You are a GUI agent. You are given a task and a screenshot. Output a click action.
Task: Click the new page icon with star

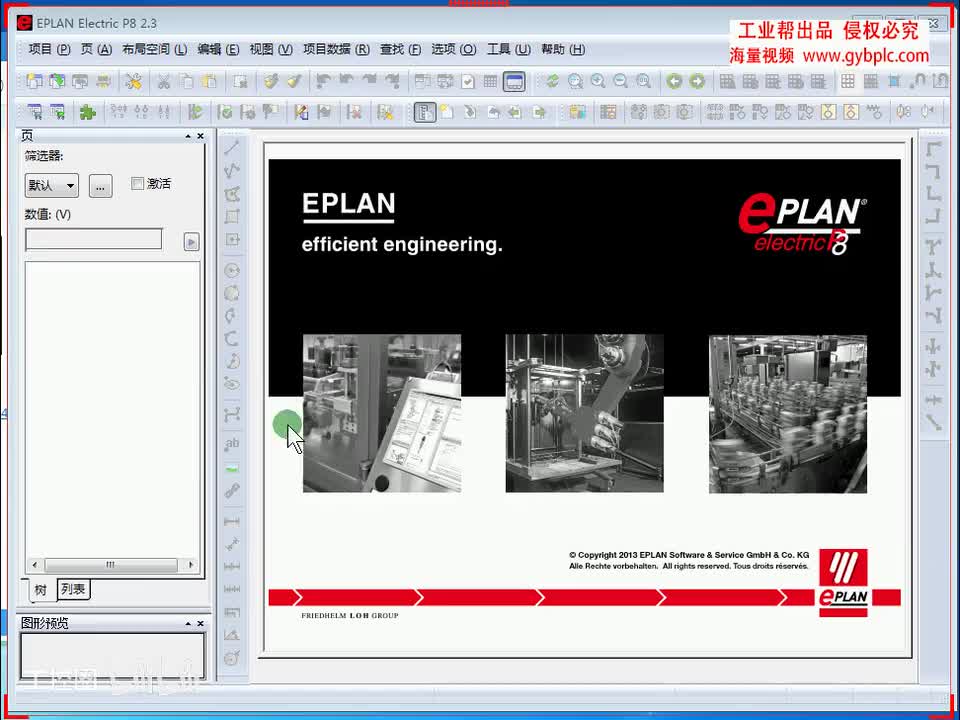[x=447, y=112]
